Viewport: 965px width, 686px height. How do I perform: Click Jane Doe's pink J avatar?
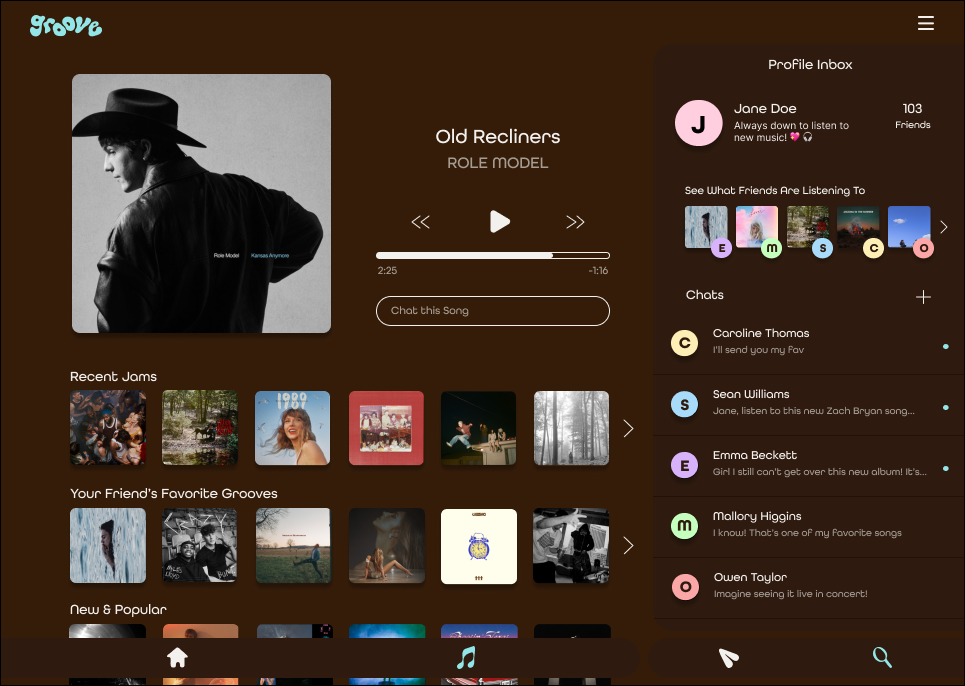699,123
